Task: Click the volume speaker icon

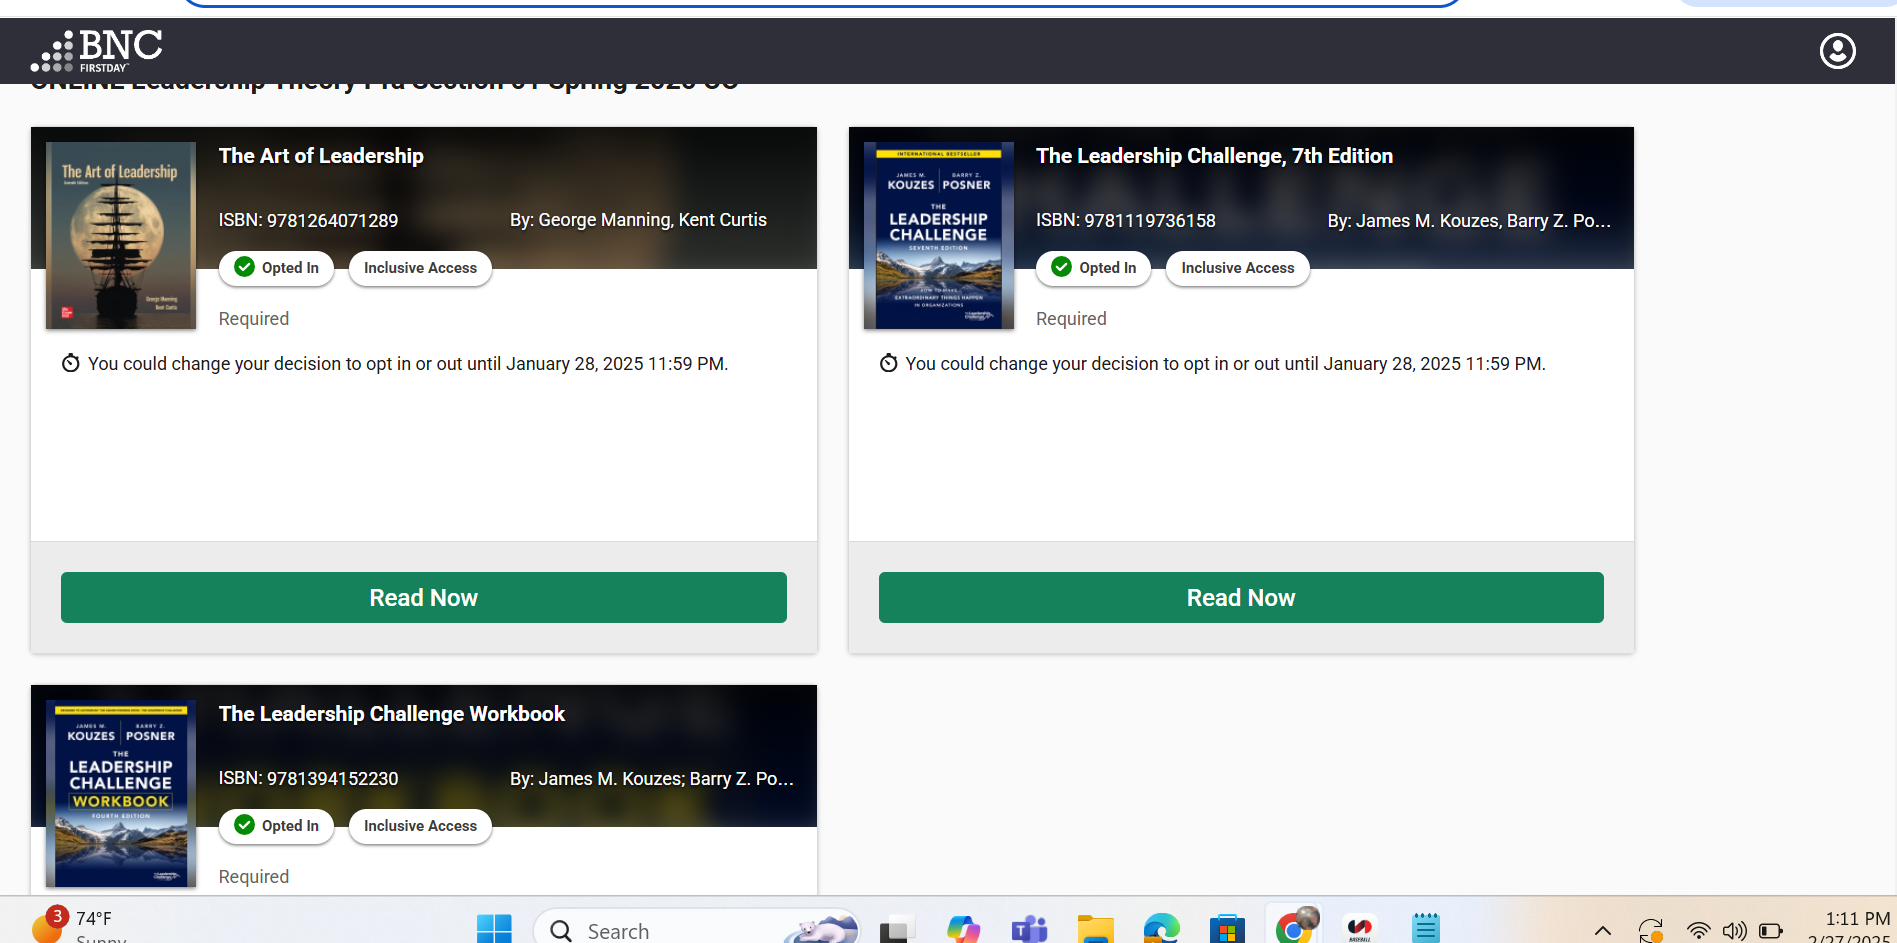Action: pyautogui.click(x=1734, y=931)
